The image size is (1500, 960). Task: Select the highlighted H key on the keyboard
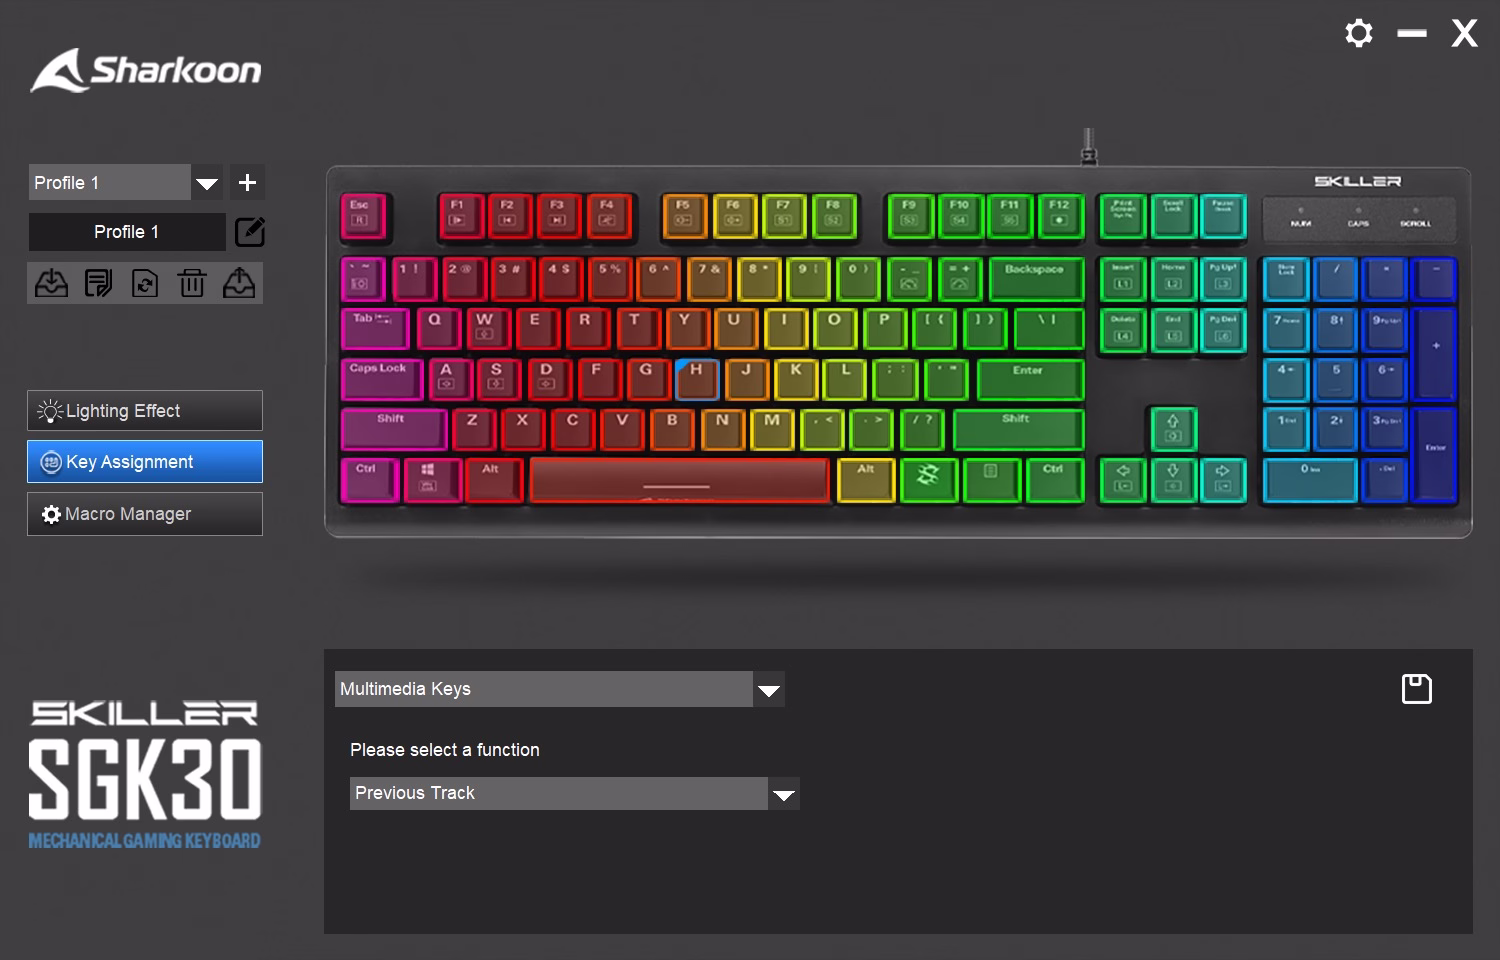pos(697,379)
